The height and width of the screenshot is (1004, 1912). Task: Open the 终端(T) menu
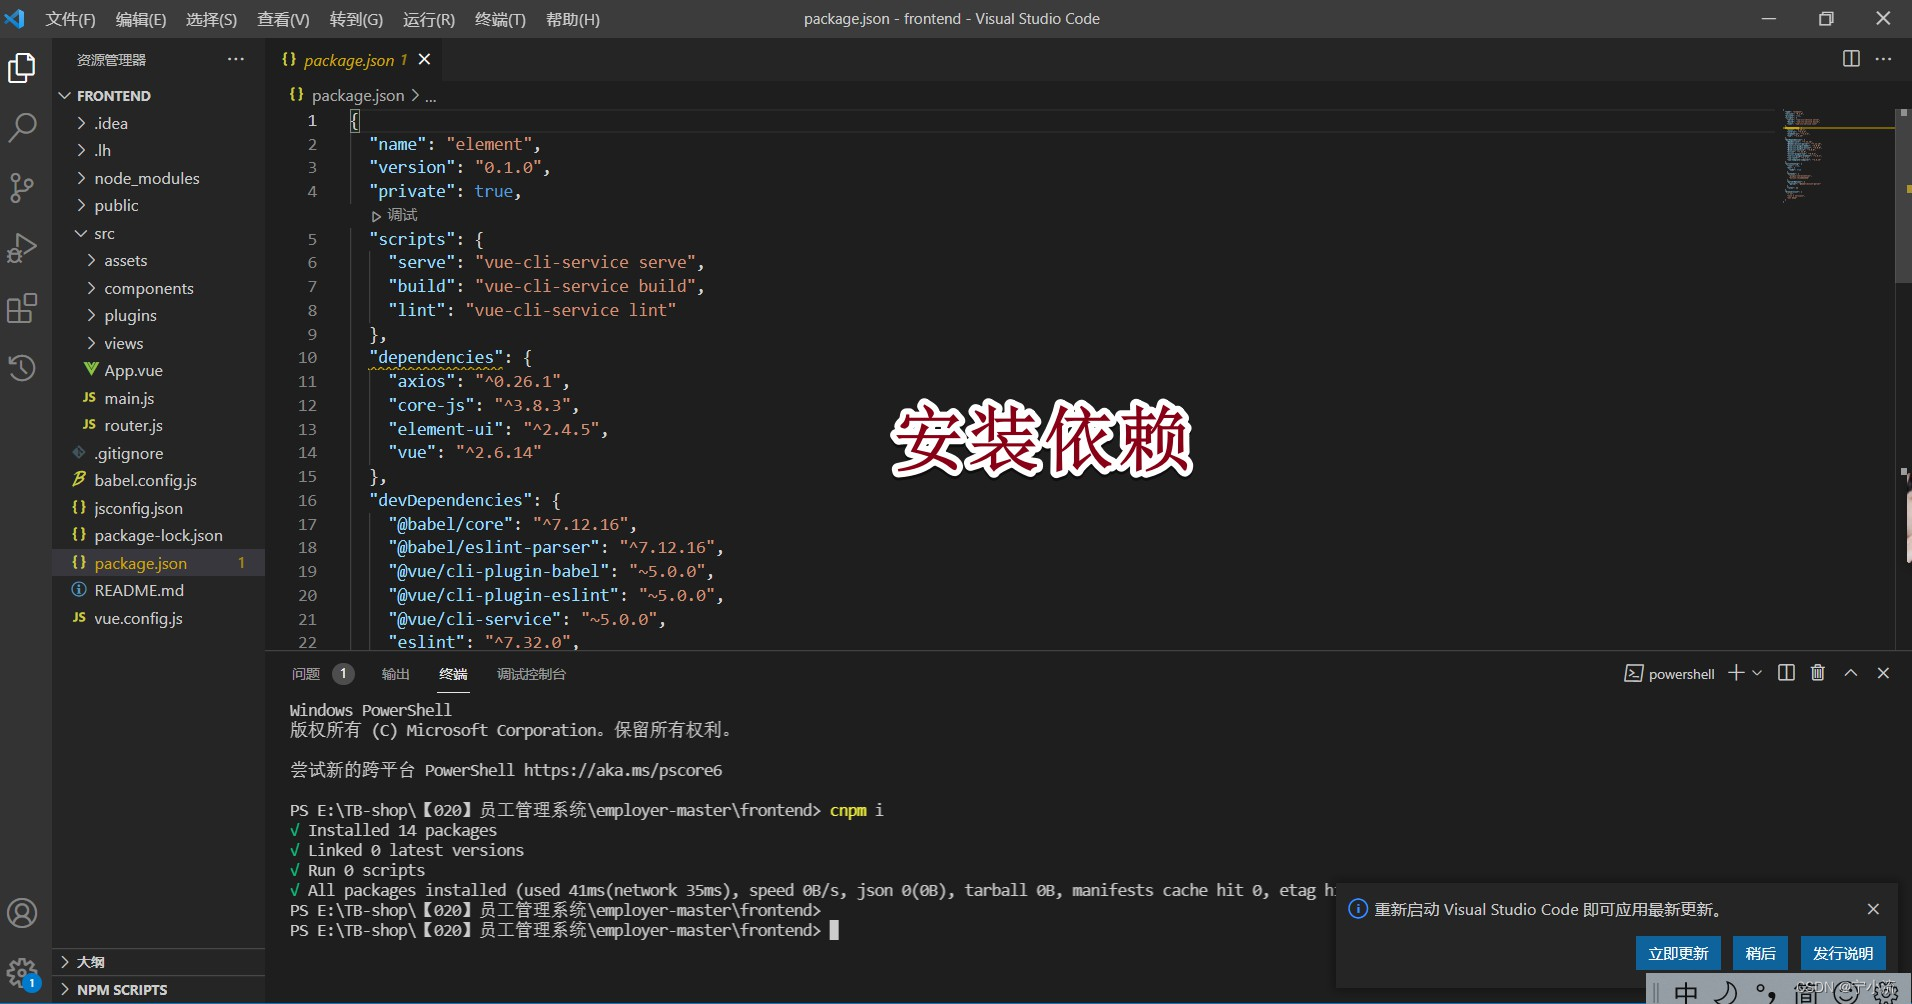click(x=500, y=19)
